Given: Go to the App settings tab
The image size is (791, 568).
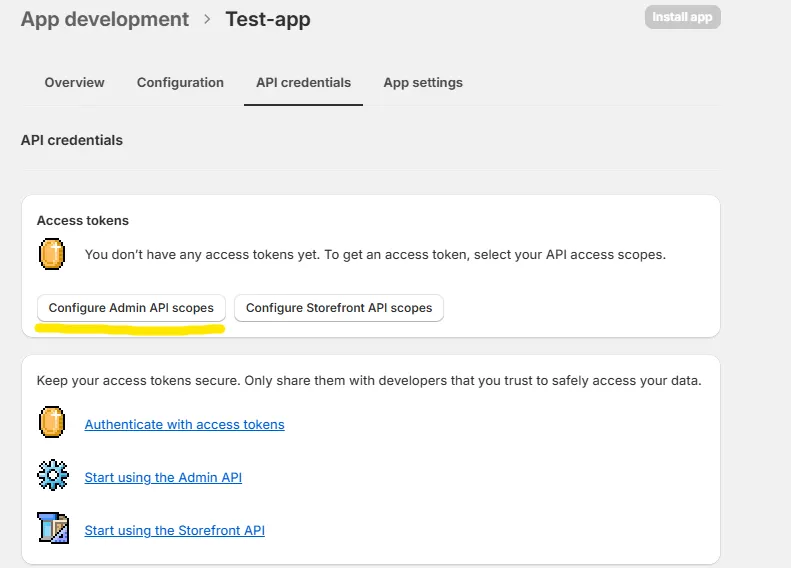Looking at the screenshot, I should pos(423,82).
